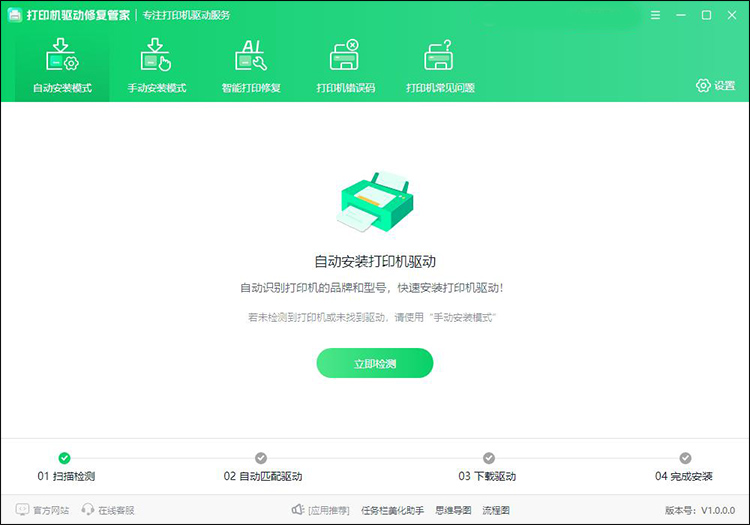Open the hamburger menu in title bar

tap(655, 15)
